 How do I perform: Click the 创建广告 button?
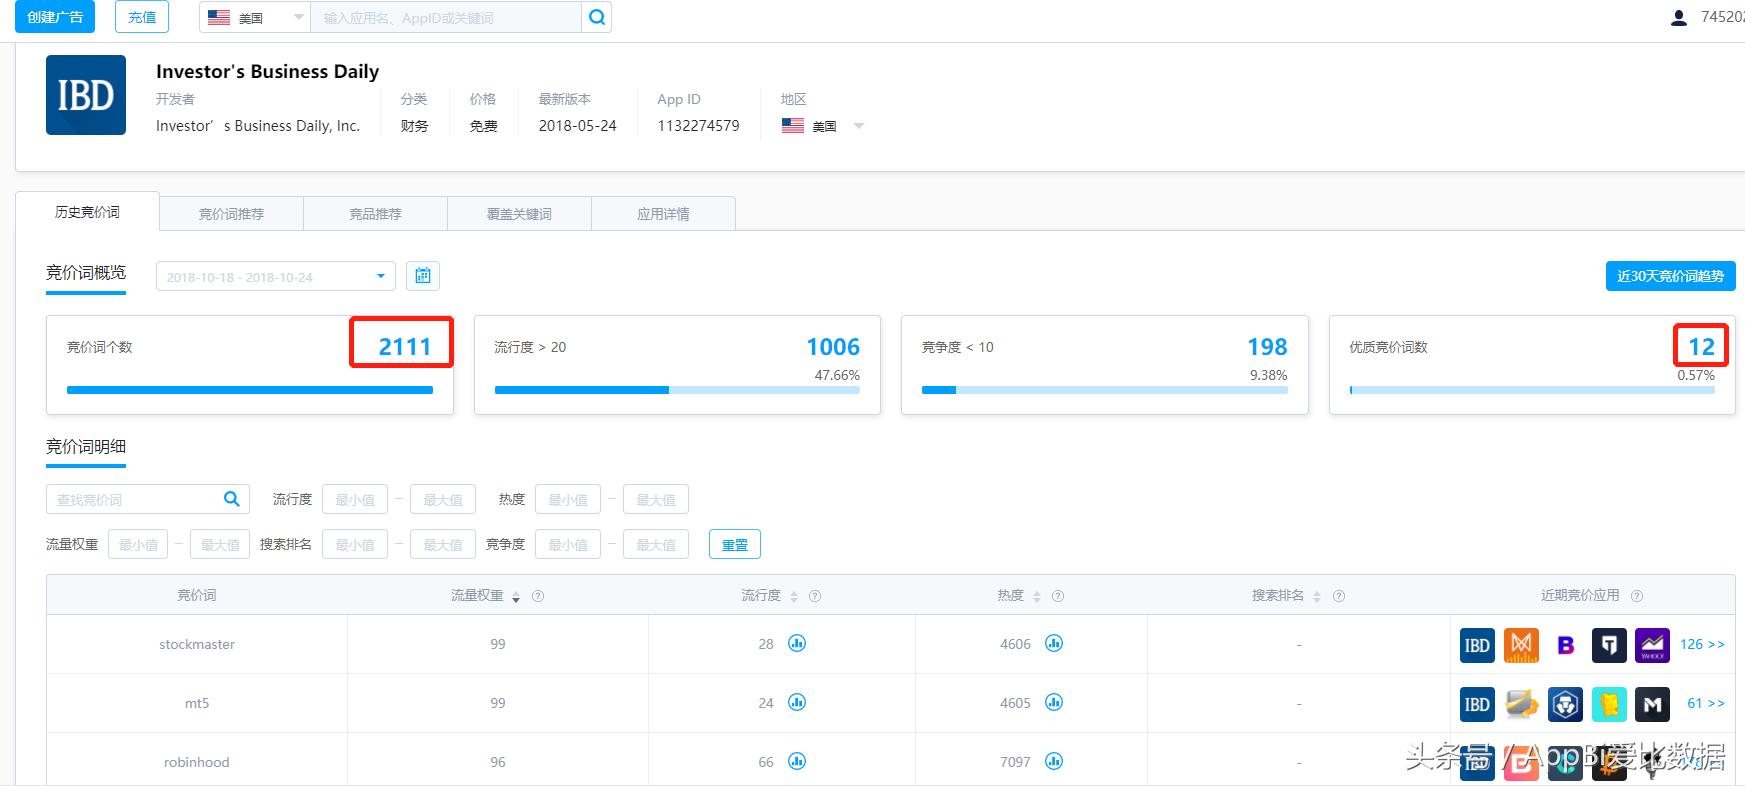[55, 17]
